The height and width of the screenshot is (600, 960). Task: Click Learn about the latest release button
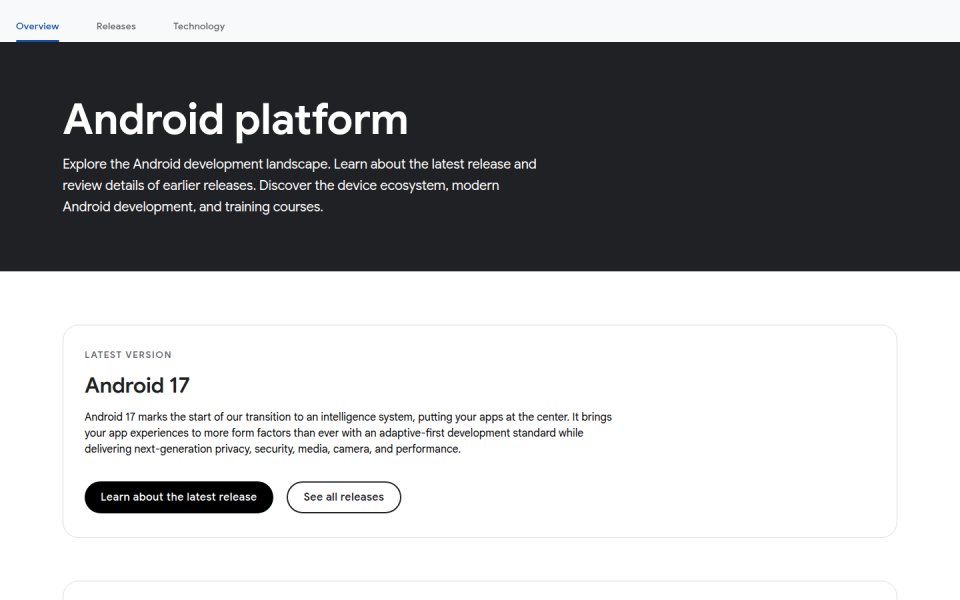179,497
